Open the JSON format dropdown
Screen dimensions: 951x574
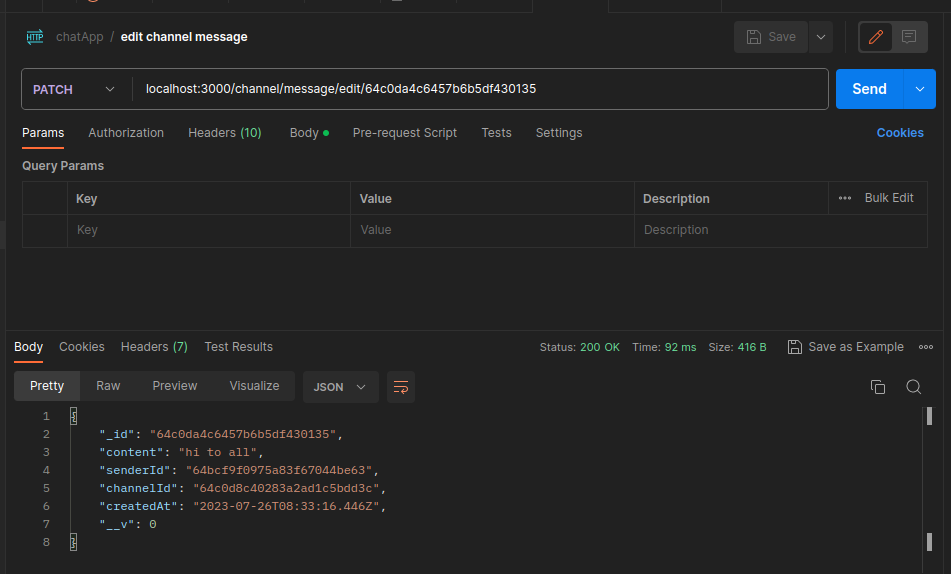pyautogui.click(x=340, y=387)
